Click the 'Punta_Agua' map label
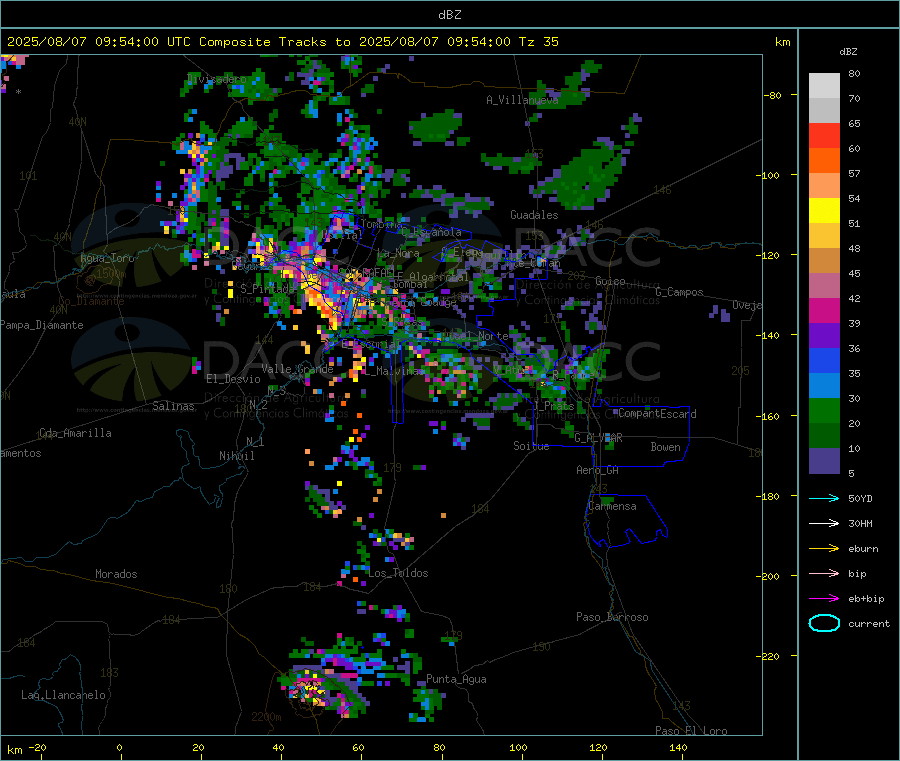Screen dimensions: 900x761 456,680
